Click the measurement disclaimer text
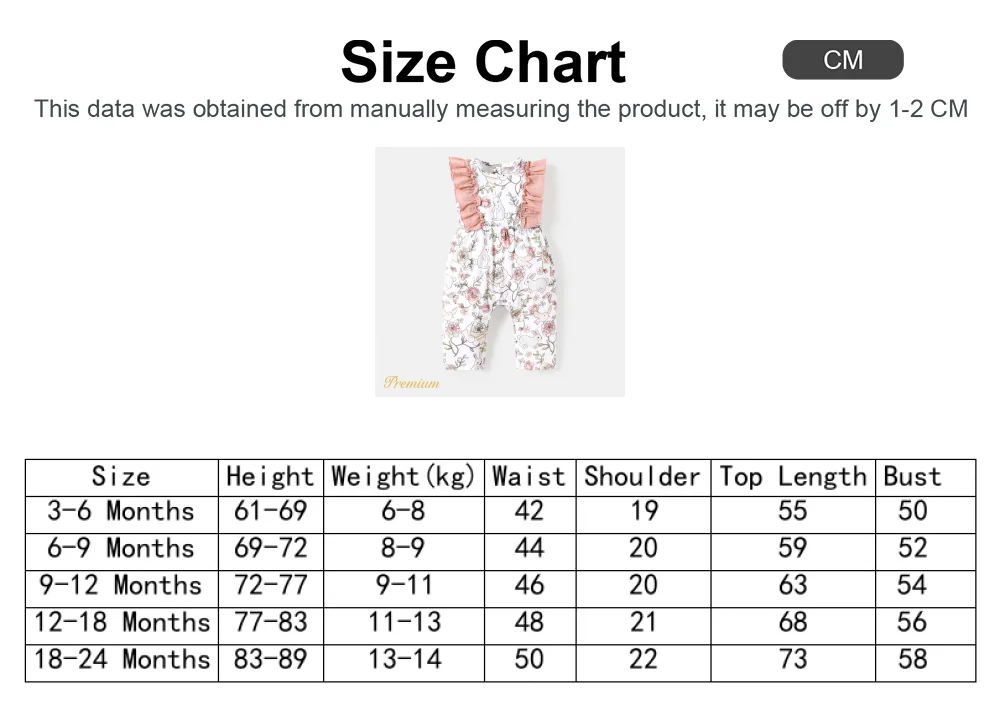The image size is (1000, 706). tap(501, 109)
